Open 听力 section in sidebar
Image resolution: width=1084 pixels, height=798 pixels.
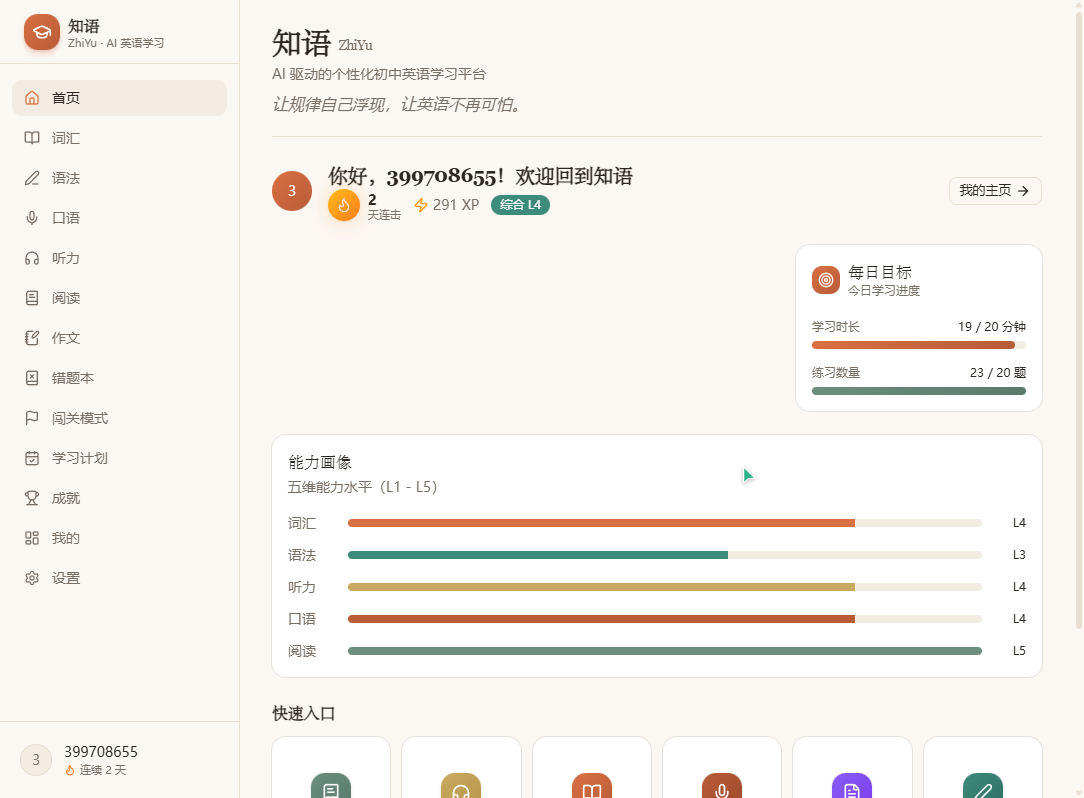coord(120,258)
